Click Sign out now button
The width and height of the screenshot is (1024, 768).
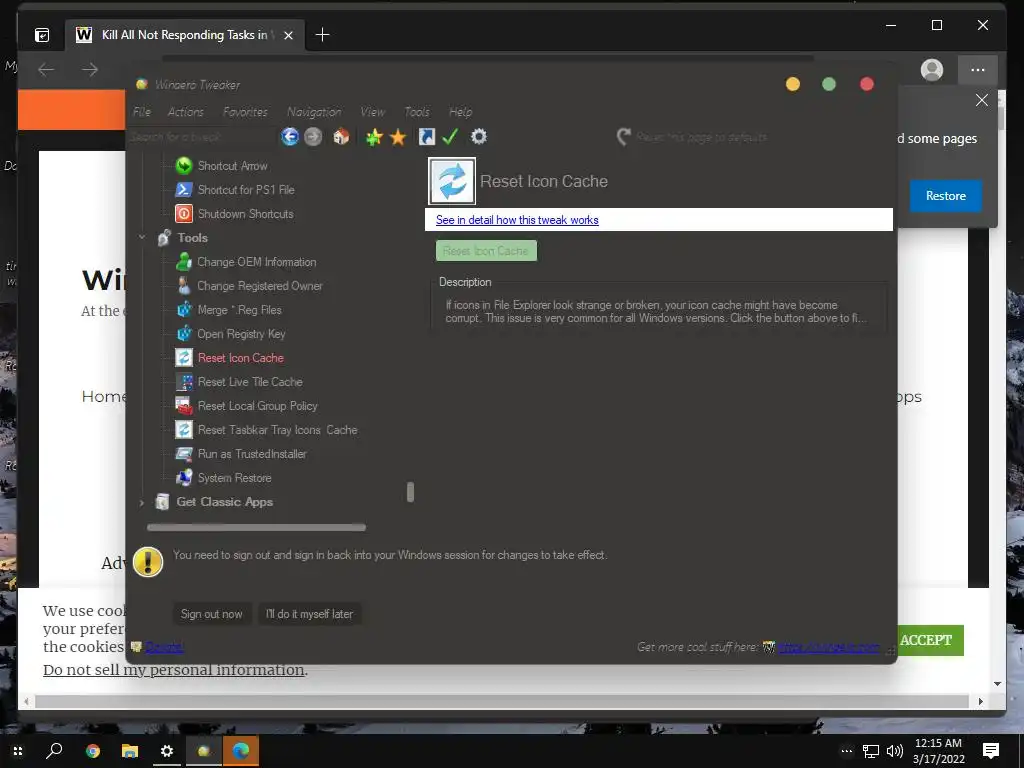click(212, 614)
